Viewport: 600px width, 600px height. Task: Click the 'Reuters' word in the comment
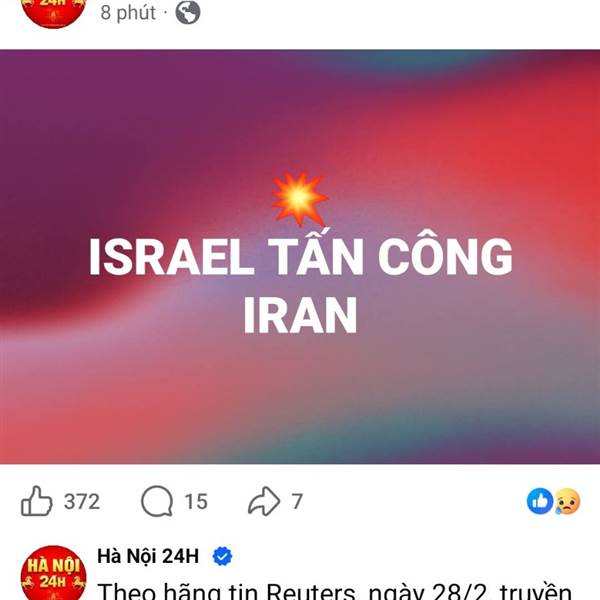pos(311,591)
